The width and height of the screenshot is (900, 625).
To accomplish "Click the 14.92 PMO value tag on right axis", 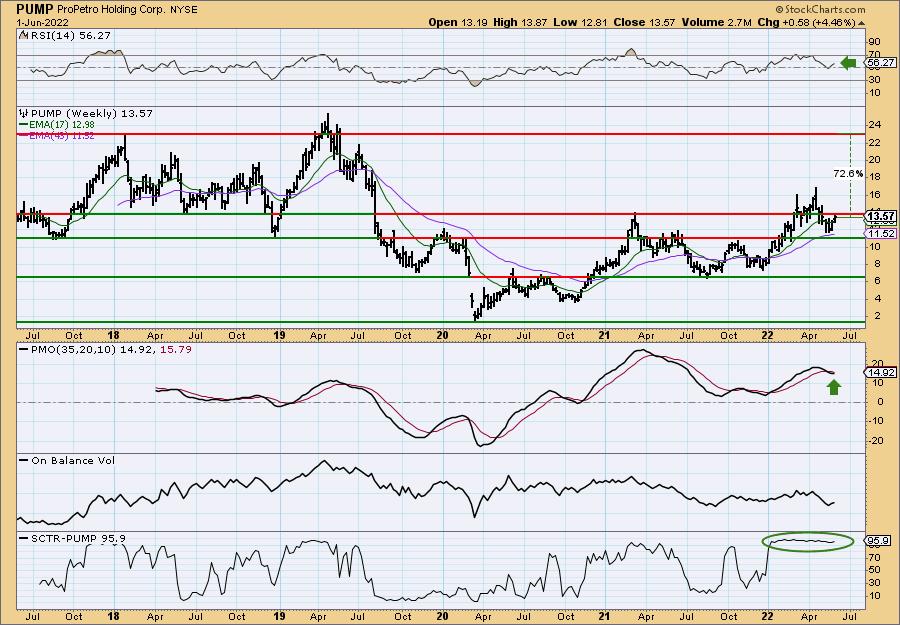I will pos(881,373).
